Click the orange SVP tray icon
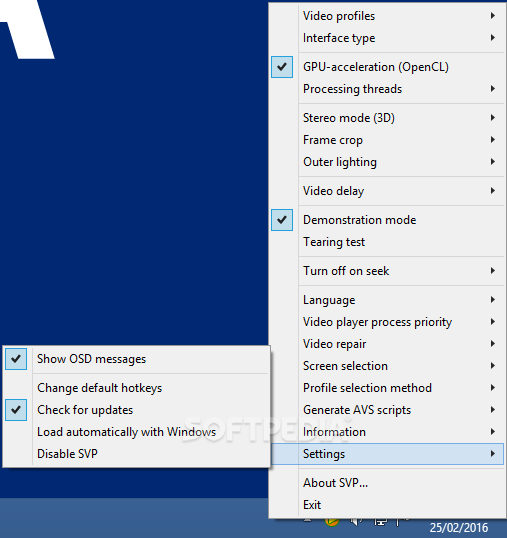Image resolution: width=507 pixels, height=538 pixels. [332, 522]
